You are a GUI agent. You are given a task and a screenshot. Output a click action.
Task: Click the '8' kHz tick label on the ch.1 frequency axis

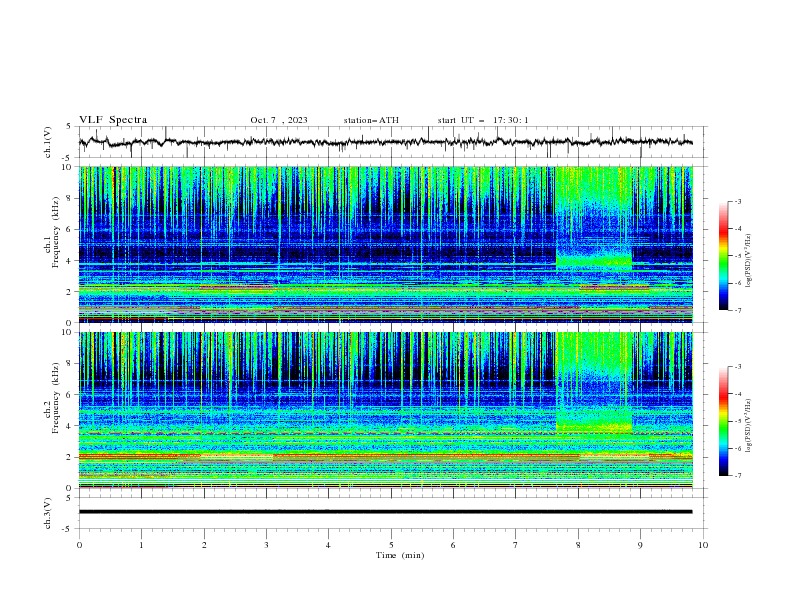click(70, 198)
